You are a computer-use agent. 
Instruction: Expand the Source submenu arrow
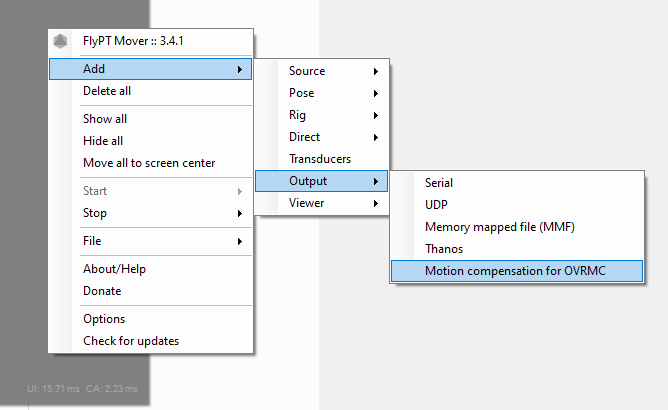coord(376,71)
